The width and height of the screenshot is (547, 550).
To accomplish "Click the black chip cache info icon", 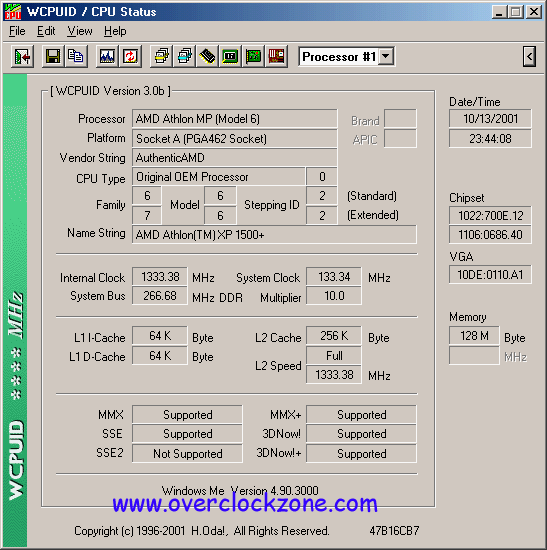I will [x=207, y=56].
